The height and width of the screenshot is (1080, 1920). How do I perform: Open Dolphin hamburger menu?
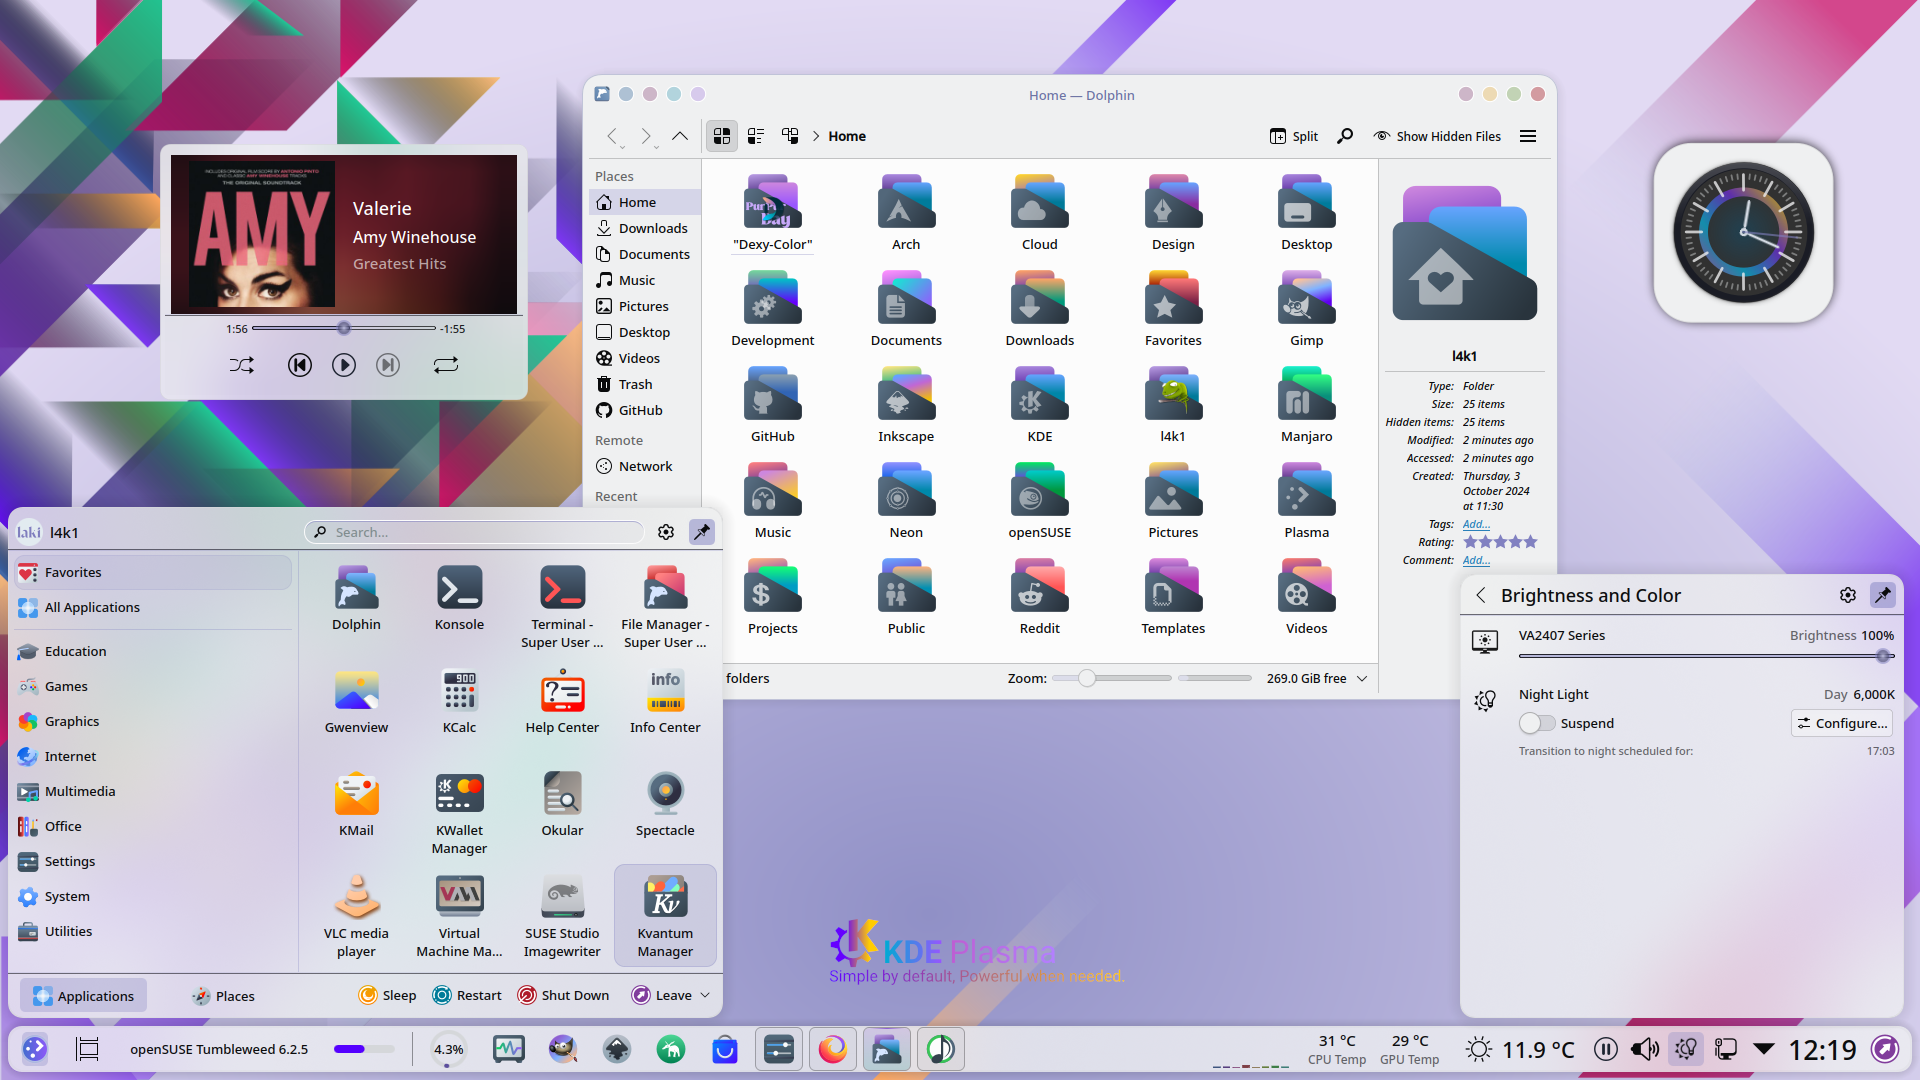1527,136
